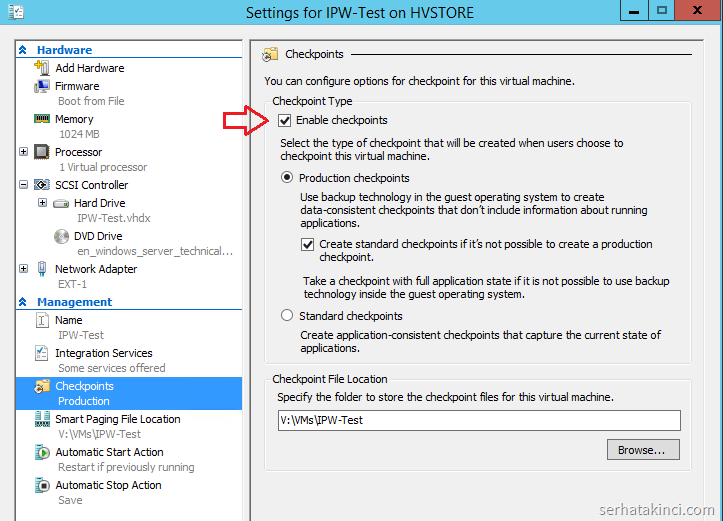The height and width of the screenshot is (521, 723).
Task: Select Add Hardware in the tree
Action: tap(90, 68)
